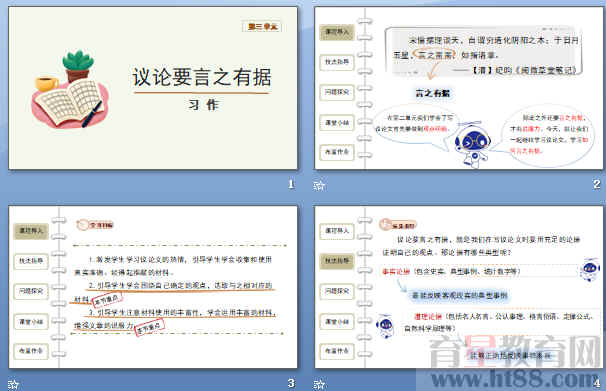Click the round header icon atop slide 3 content
This screenshot has height=391, width=606.
point(82,225)
